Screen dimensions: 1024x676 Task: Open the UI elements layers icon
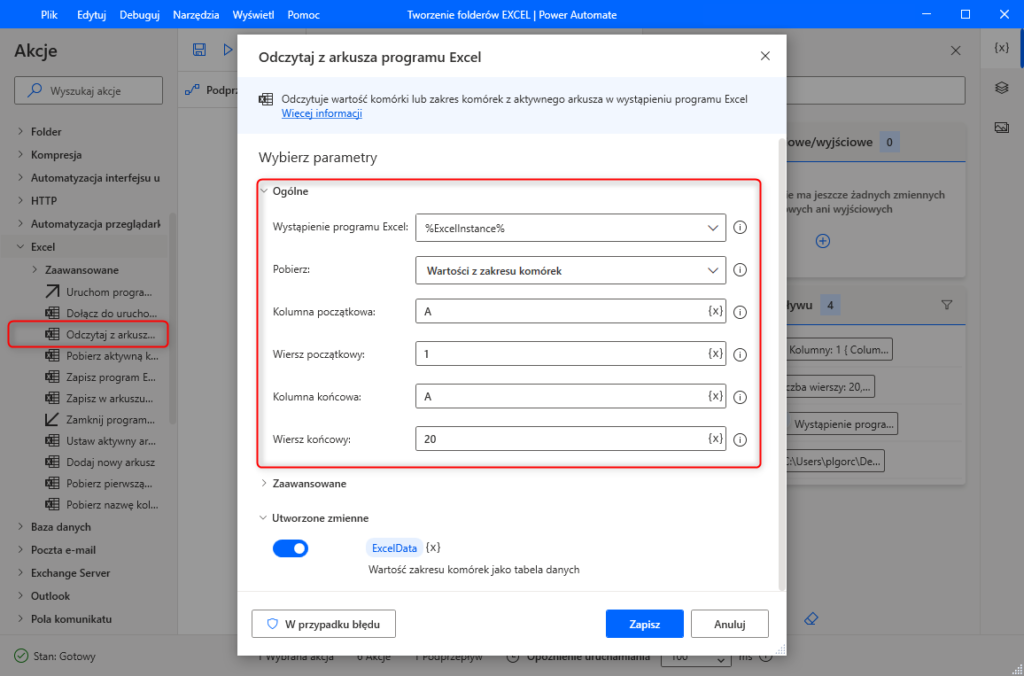click(x=1000, y=88)
